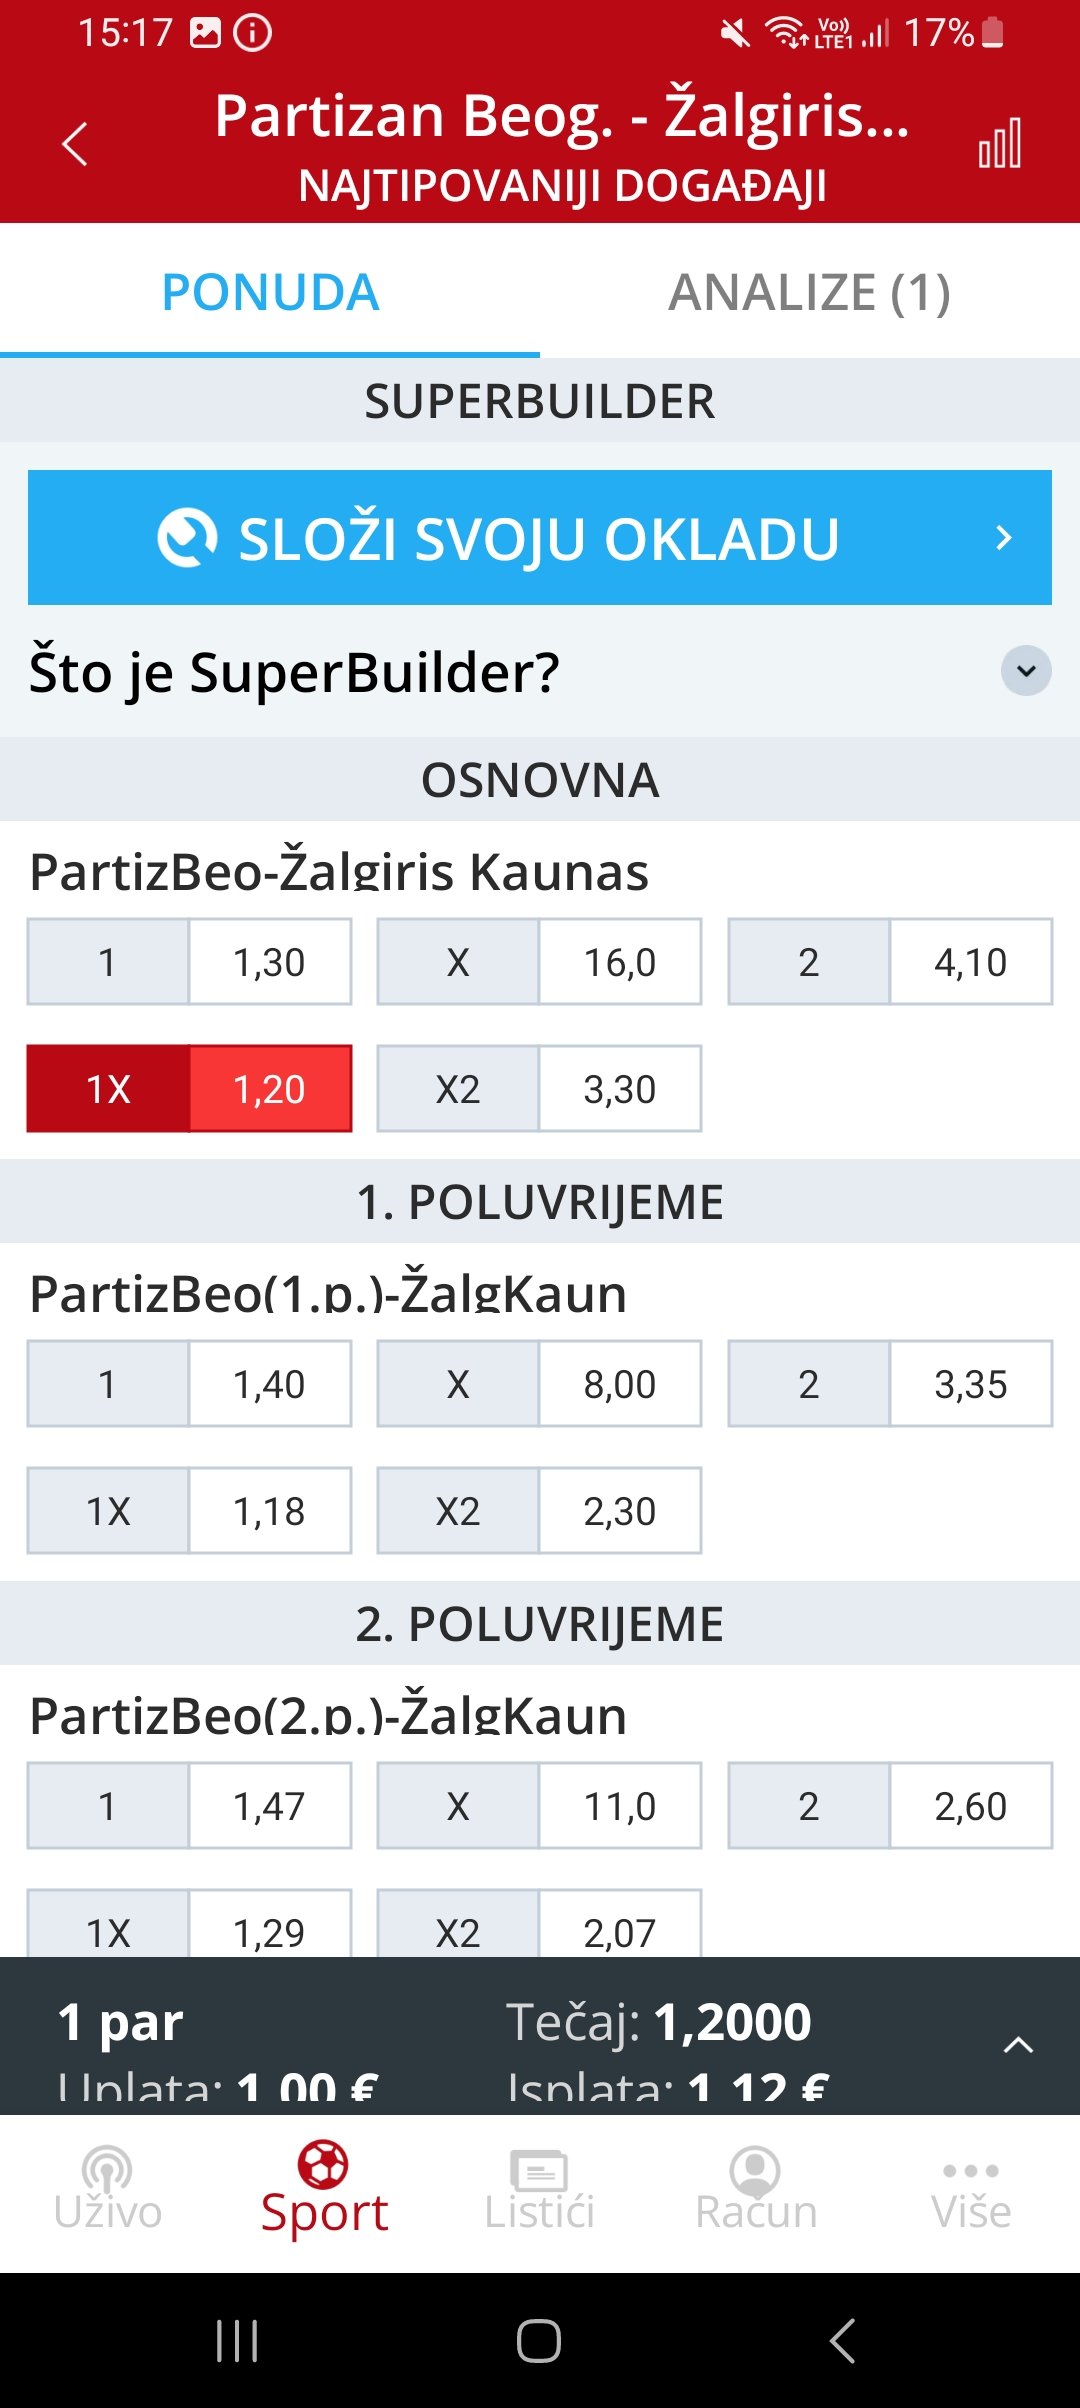Viewport: 1080px width, 2408px height.
Task: Choose second half 1 odds 1,47
Action: tap(189, 1806)
